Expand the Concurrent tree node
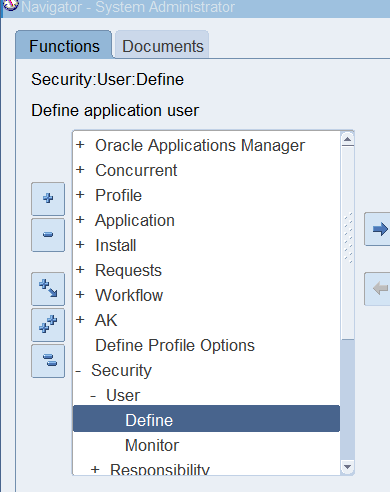The image size is (390, 492). pos(80,170)
